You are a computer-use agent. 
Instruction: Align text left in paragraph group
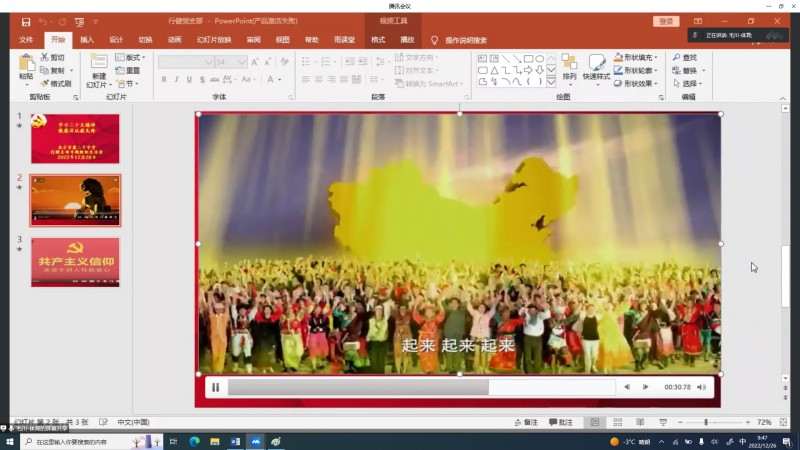point(306,80)
